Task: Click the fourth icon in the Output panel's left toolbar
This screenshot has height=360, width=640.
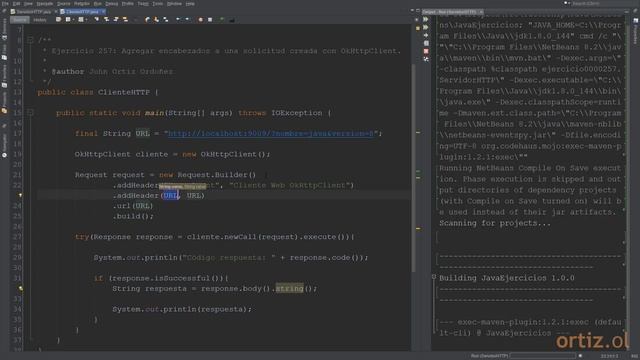Action: (426, 43)
